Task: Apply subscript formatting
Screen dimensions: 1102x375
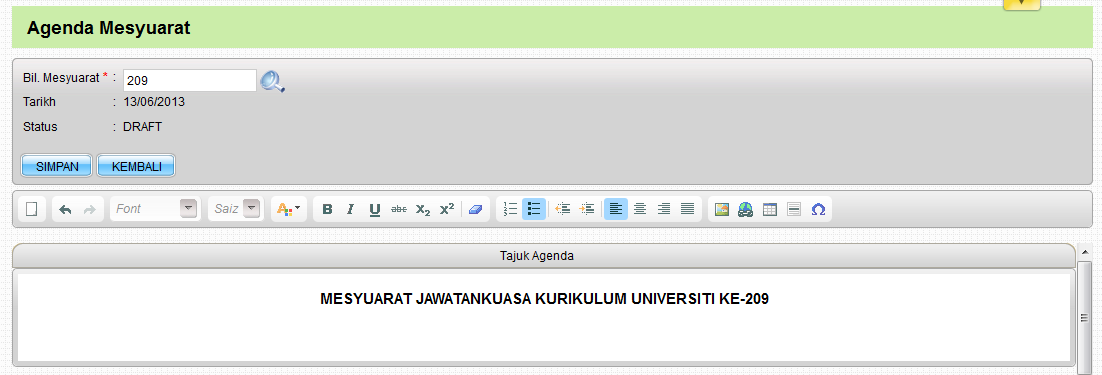Action: click(422, 209)
